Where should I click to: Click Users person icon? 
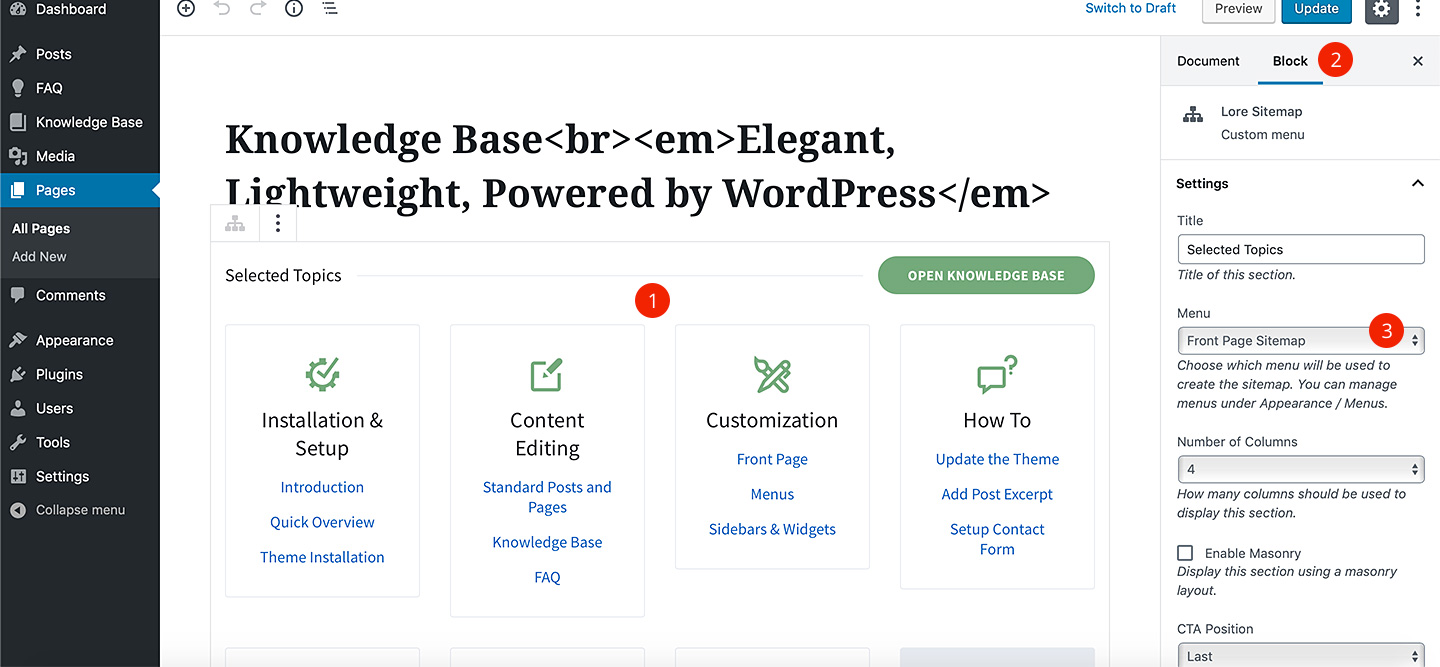[18, 408]
